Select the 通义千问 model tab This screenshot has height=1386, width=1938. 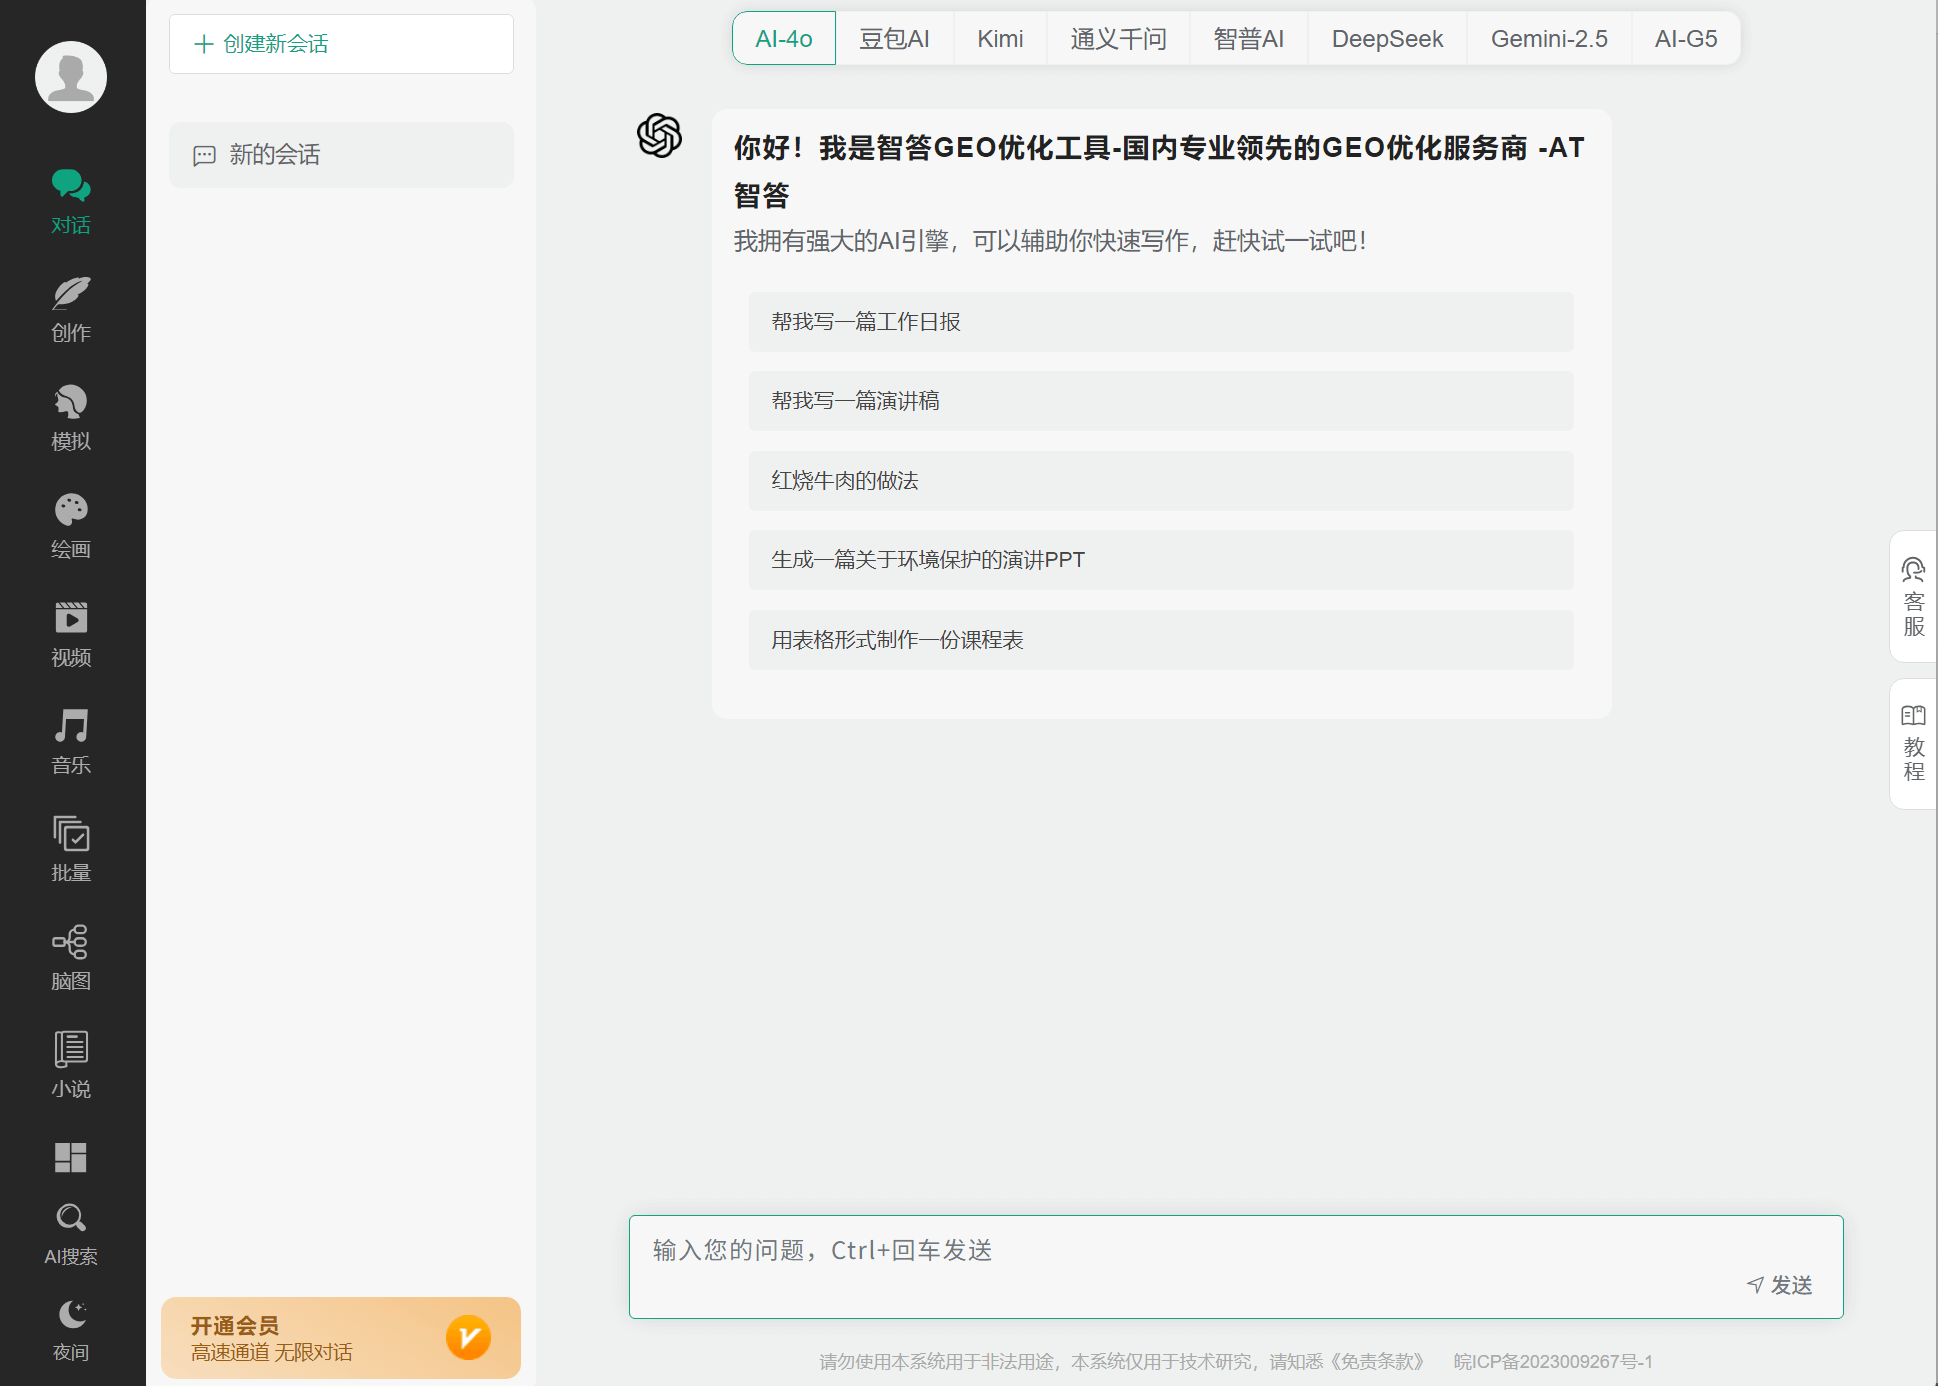tap(1118, 39)
